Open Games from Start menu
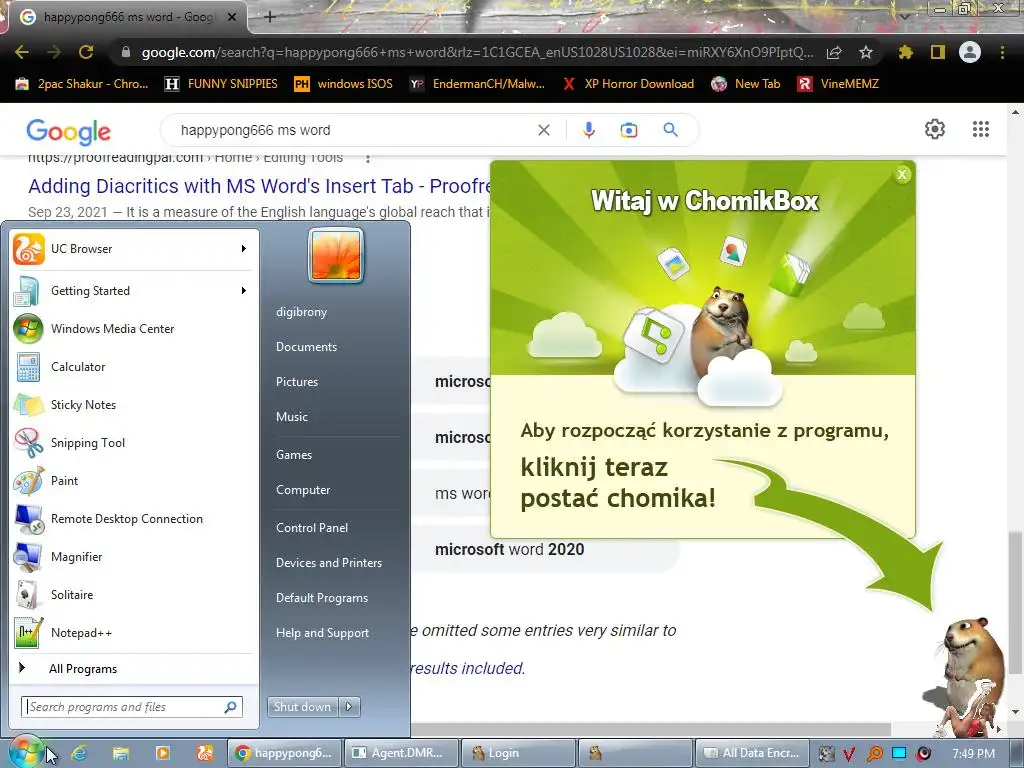This screenshot has width=1024, height=768. coord(294,455)
